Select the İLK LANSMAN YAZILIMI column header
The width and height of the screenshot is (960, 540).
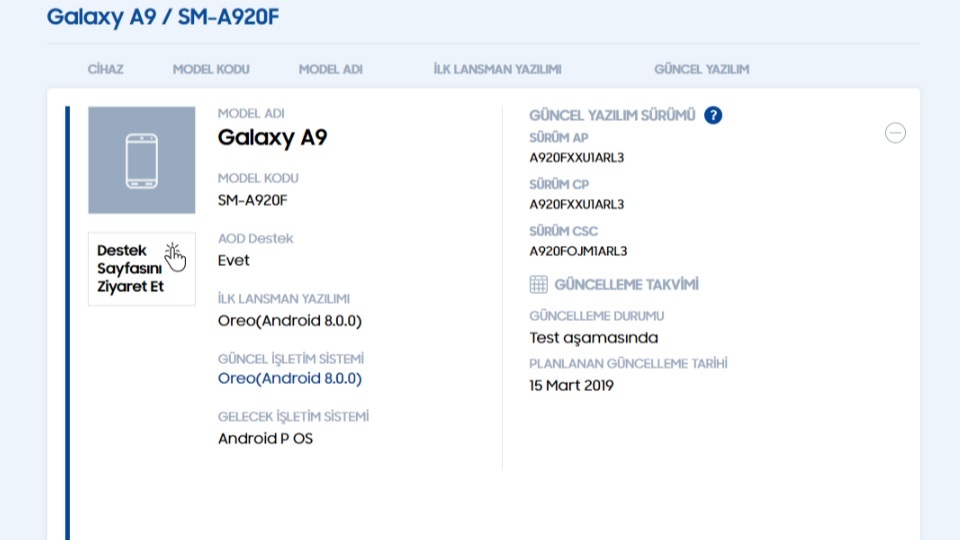(497, 69)
